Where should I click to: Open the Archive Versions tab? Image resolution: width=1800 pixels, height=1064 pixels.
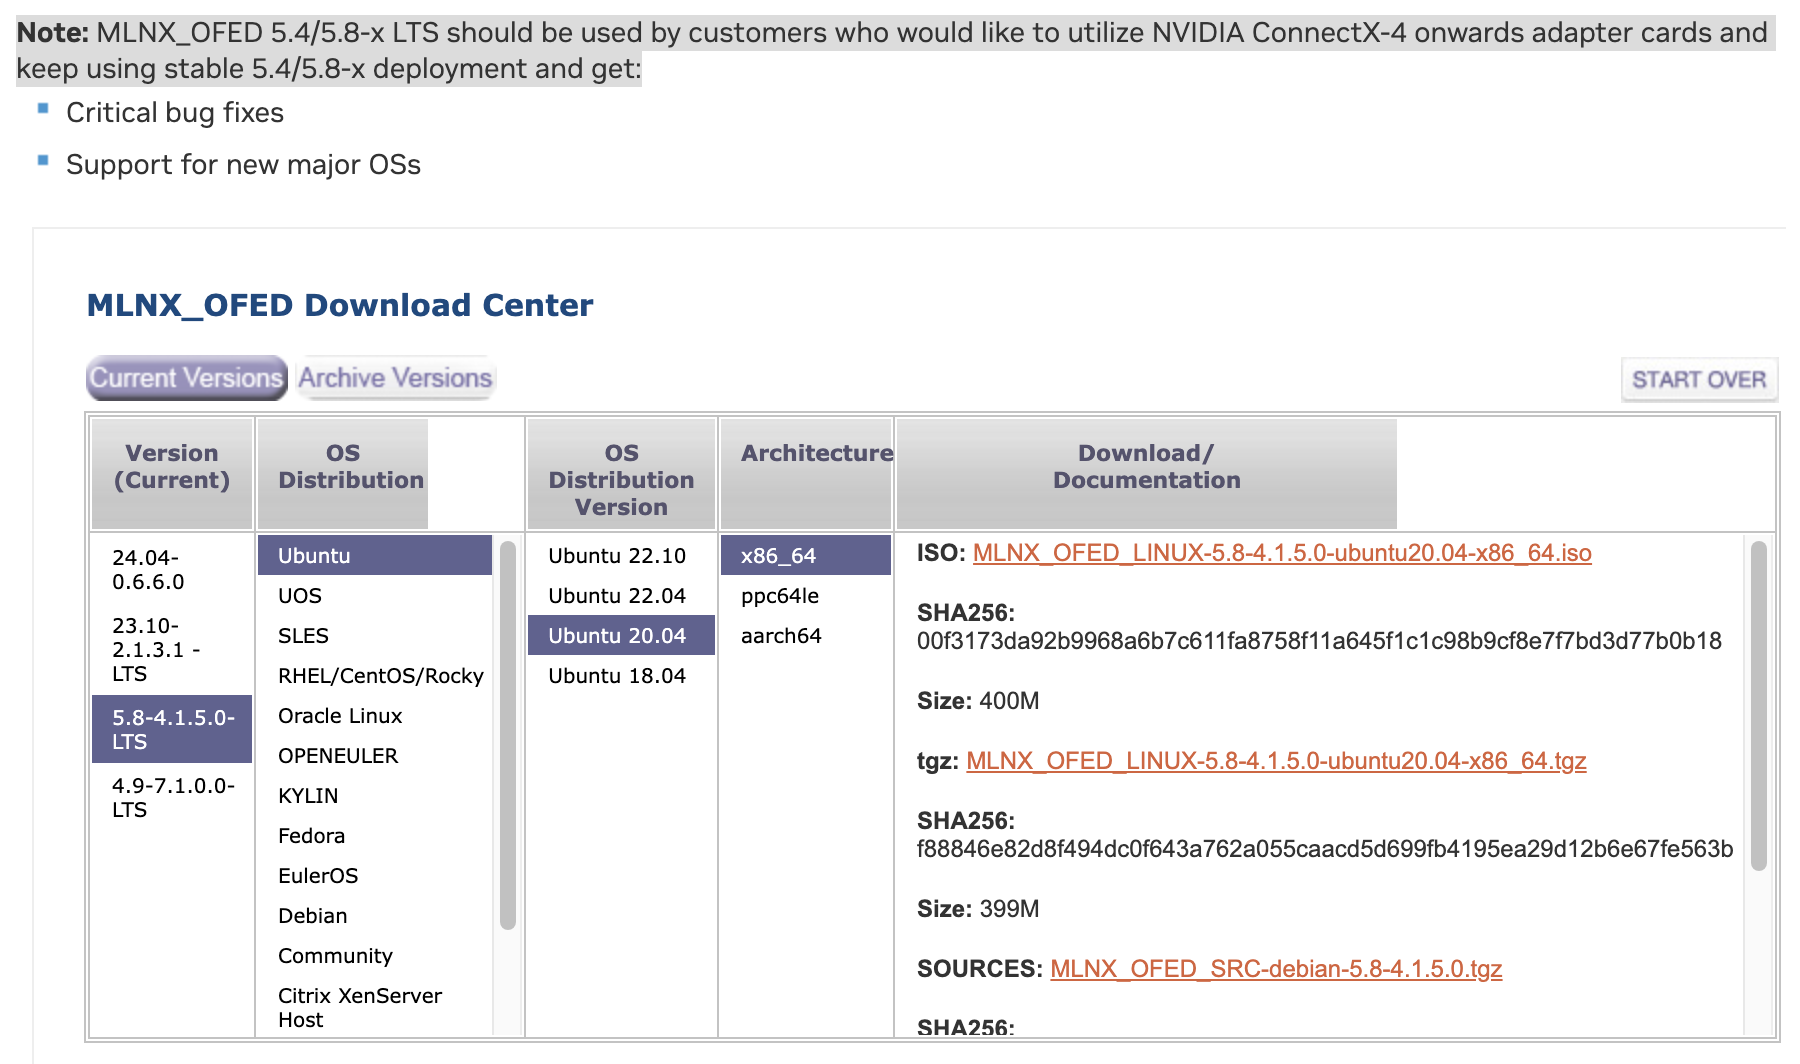(395, 378)
